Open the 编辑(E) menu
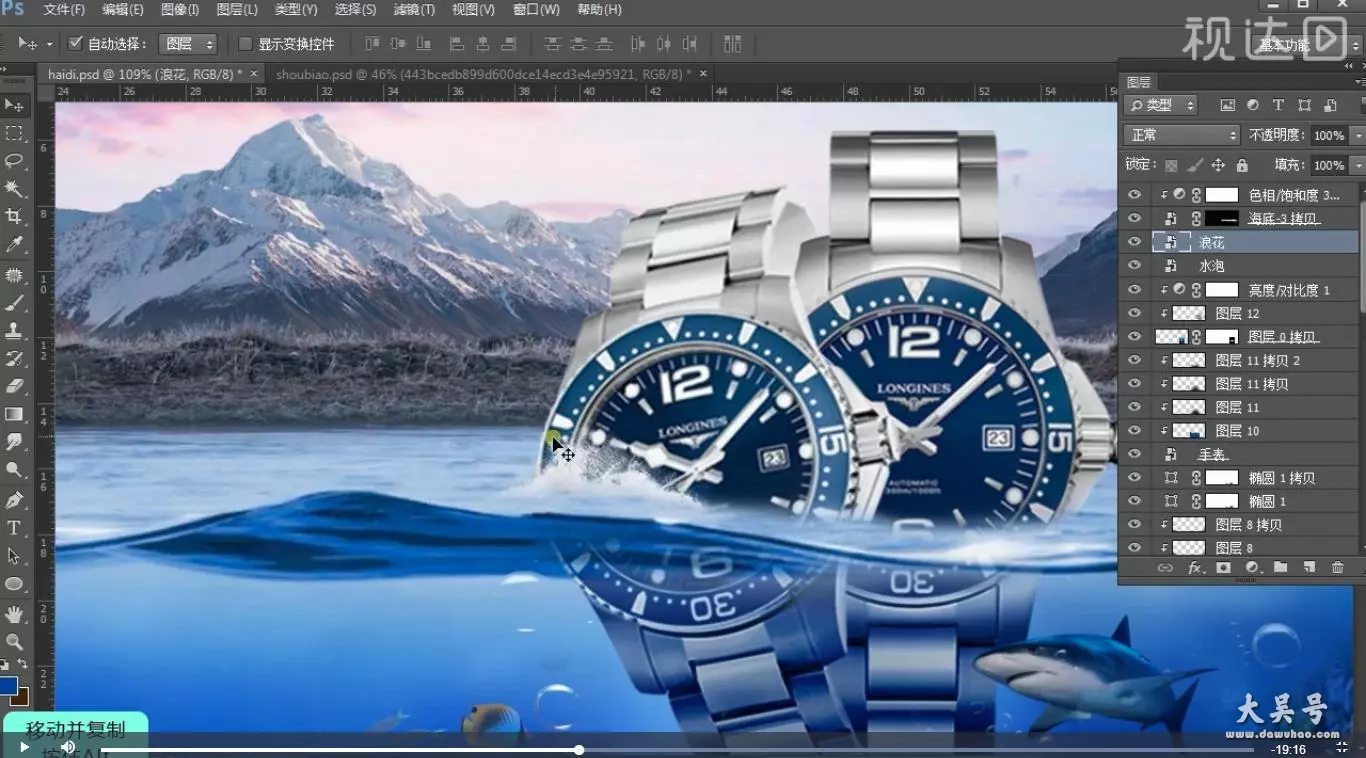 point(122,9)
